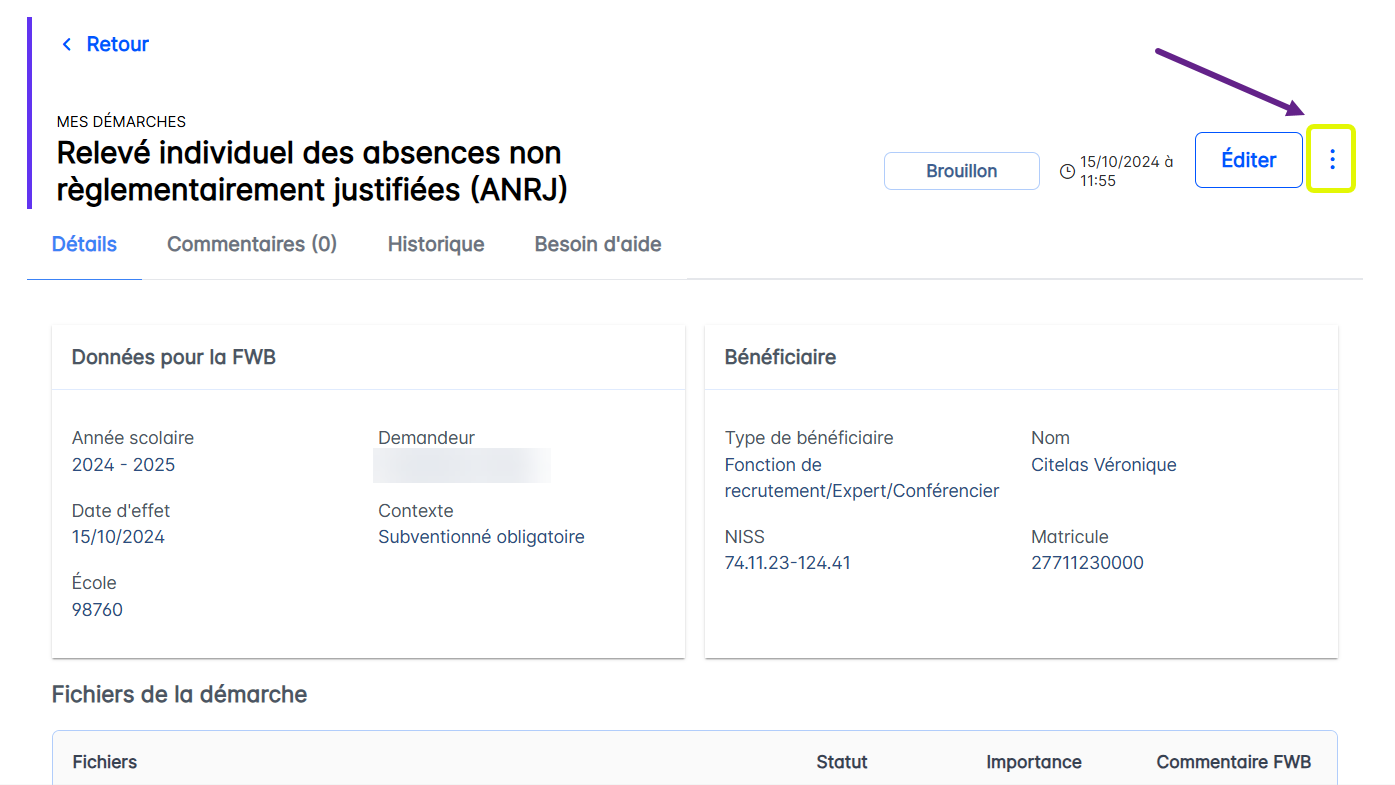Click the back chevron arrow icon
The width and height of the screenshot is (1395, 785).
pyautogui.click(x=67, y=44)
